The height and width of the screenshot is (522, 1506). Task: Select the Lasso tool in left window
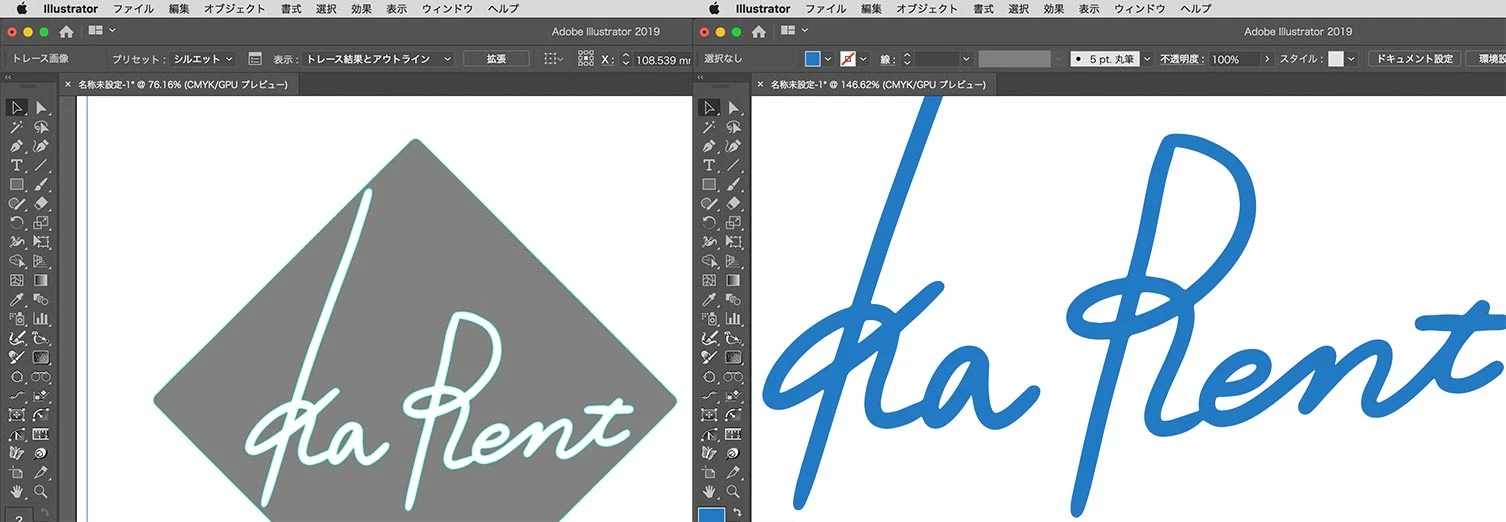[x=42, y=127]
